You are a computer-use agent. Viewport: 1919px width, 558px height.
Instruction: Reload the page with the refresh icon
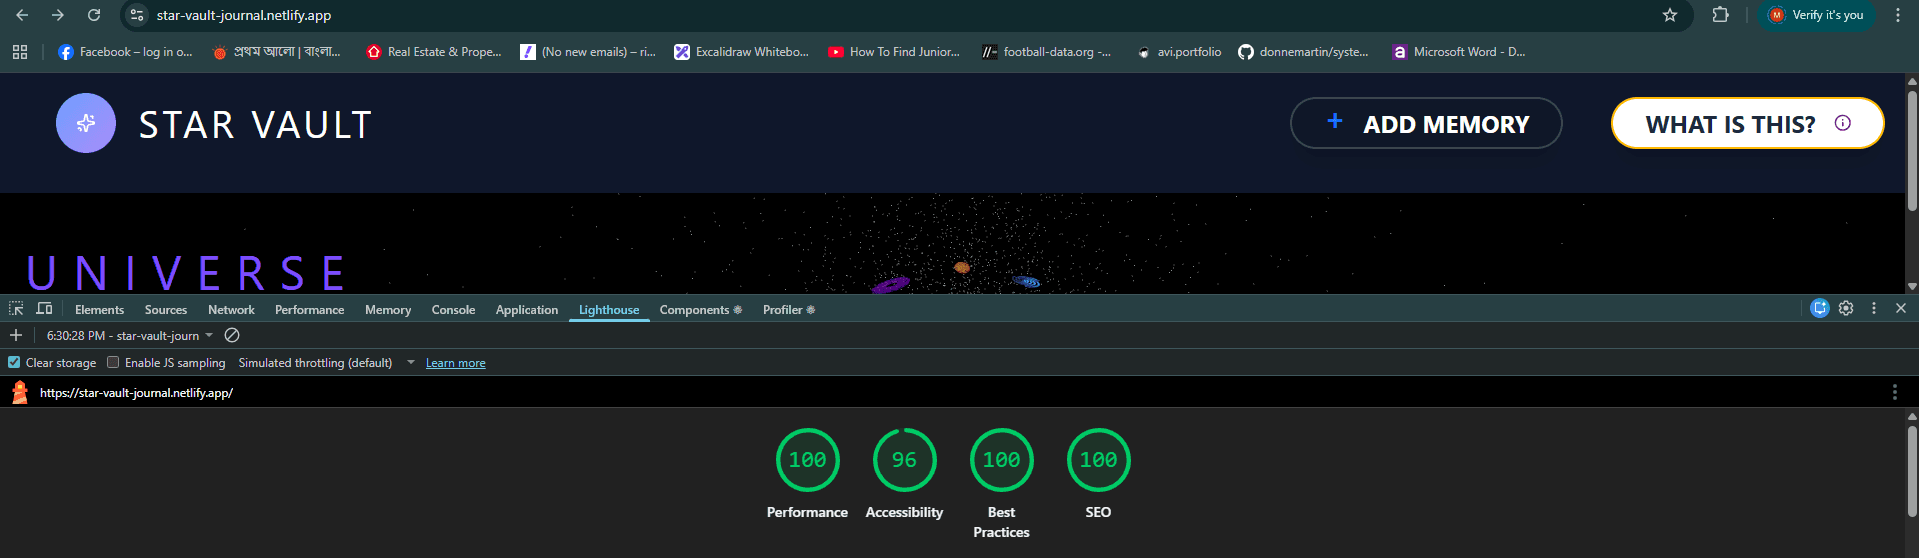pyautogui.click(x=94, y=15)
